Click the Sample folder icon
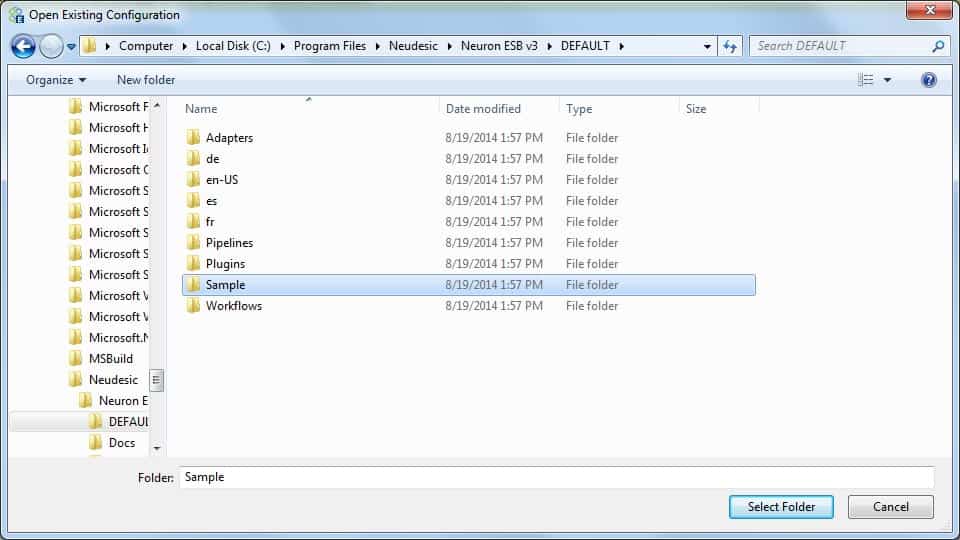 point(193,285)
